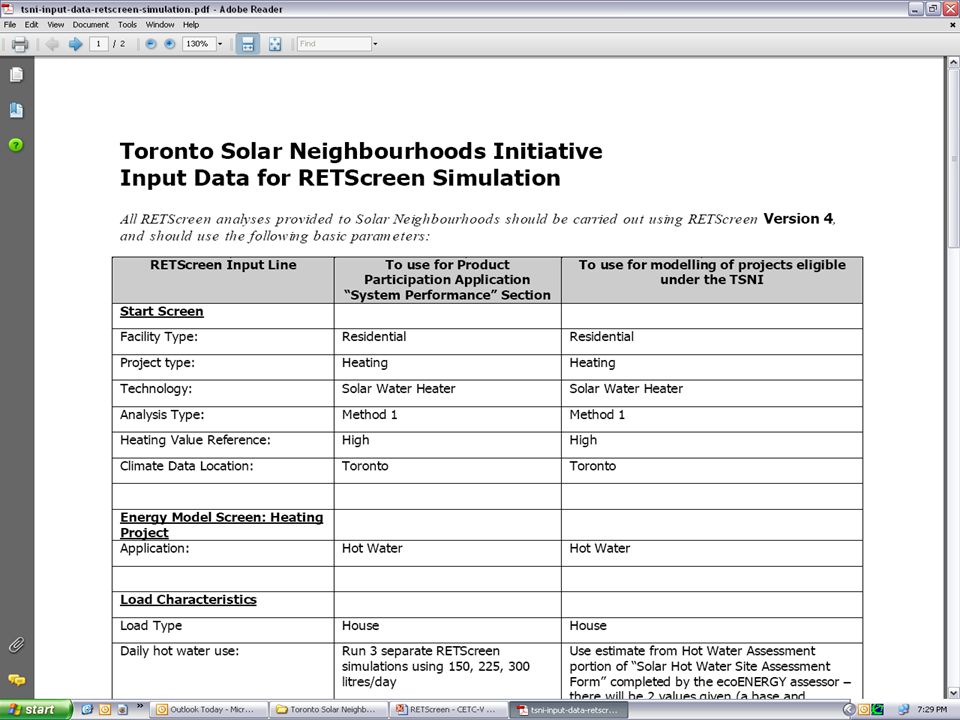Viewport: 960px width, 720px height.
Task: Click the vertical scrollbar up arrow
Action: coord(953,62)
